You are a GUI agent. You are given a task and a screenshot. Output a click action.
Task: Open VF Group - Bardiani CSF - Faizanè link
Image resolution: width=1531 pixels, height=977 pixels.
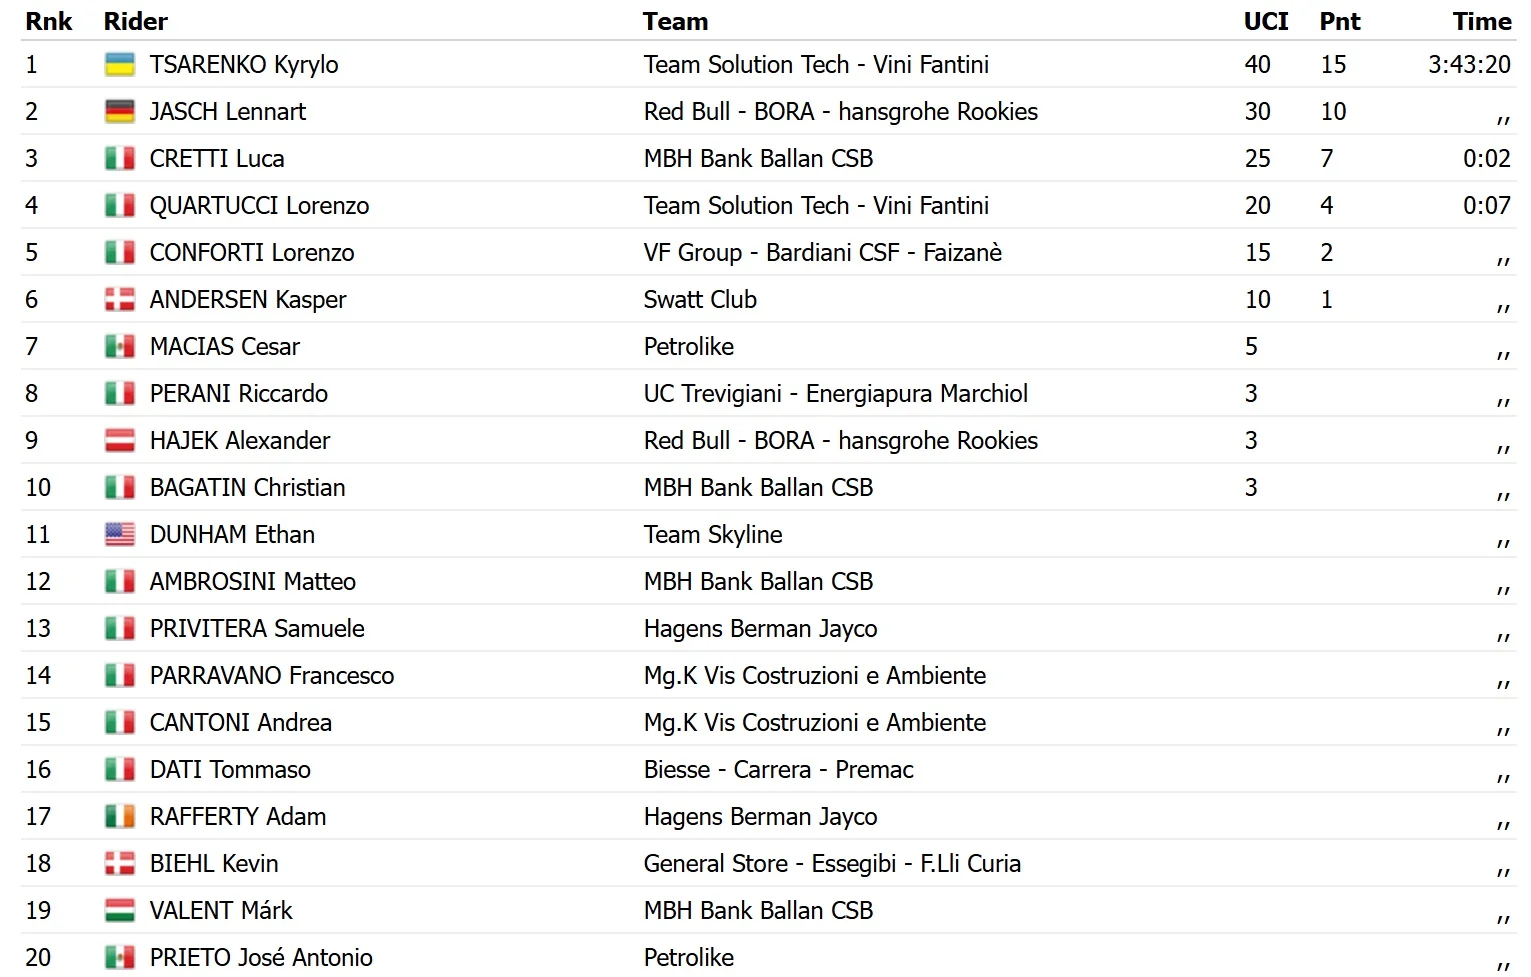(x=822, y=253)
